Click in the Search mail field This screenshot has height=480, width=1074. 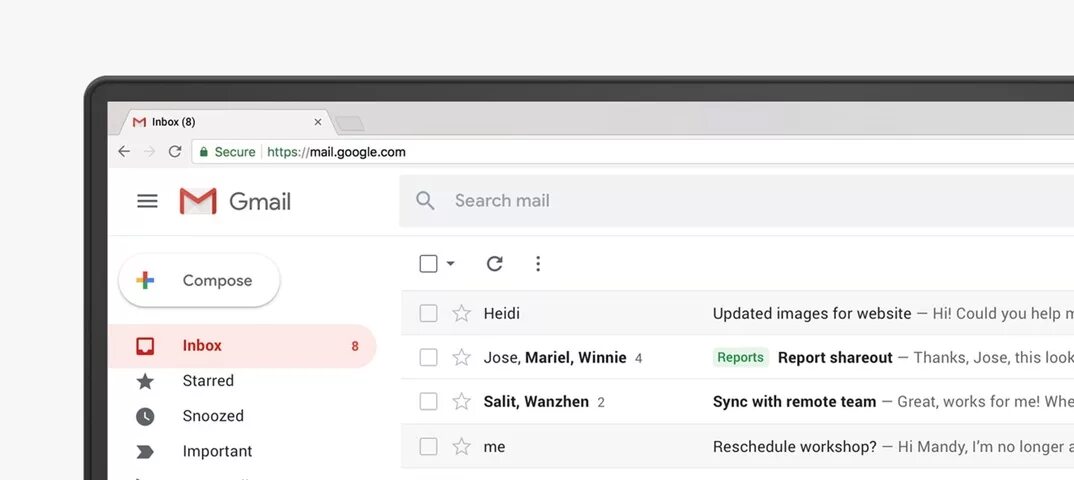(x=736, y=201)
